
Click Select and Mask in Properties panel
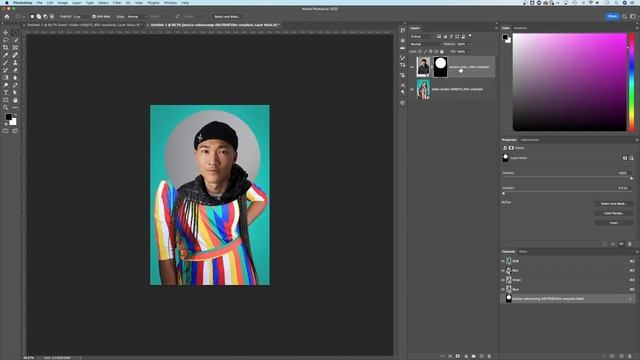tap(613, 204)
